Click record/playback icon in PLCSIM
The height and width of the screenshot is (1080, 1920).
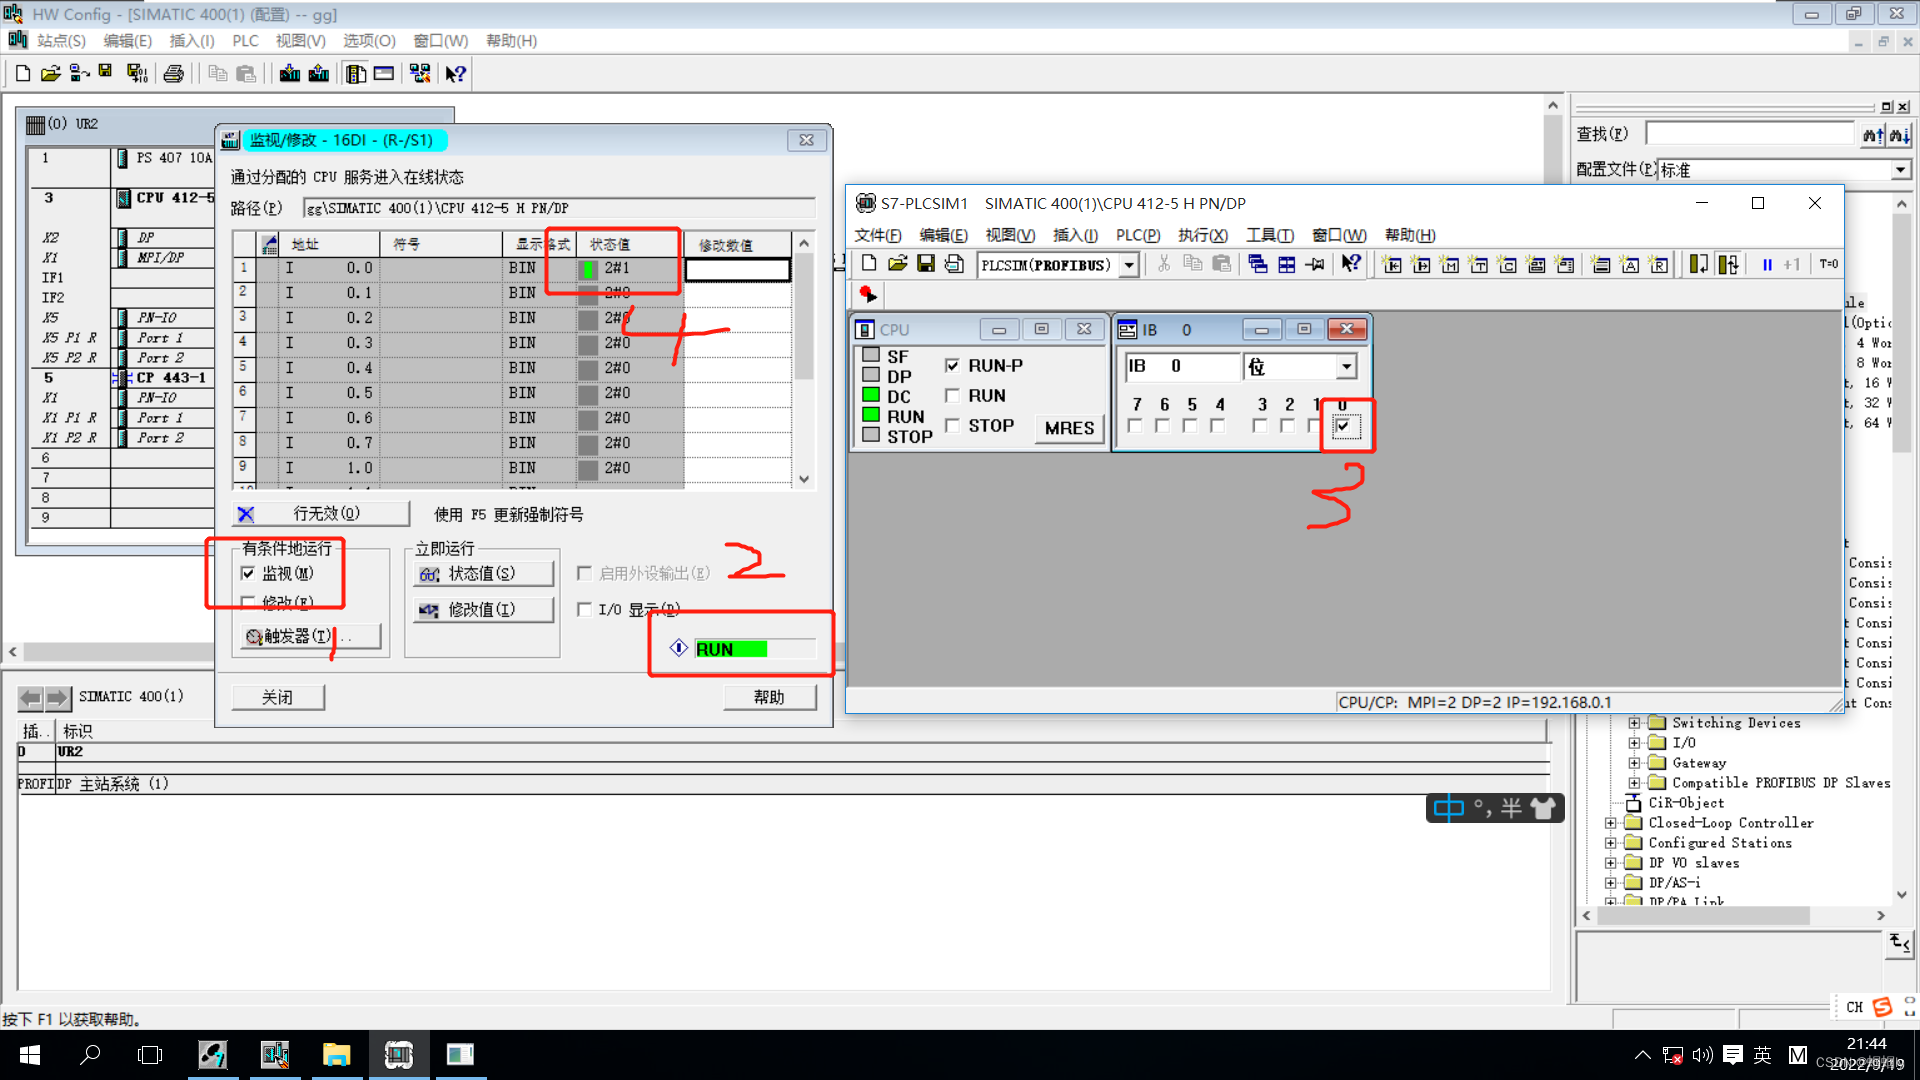point(868,294)
